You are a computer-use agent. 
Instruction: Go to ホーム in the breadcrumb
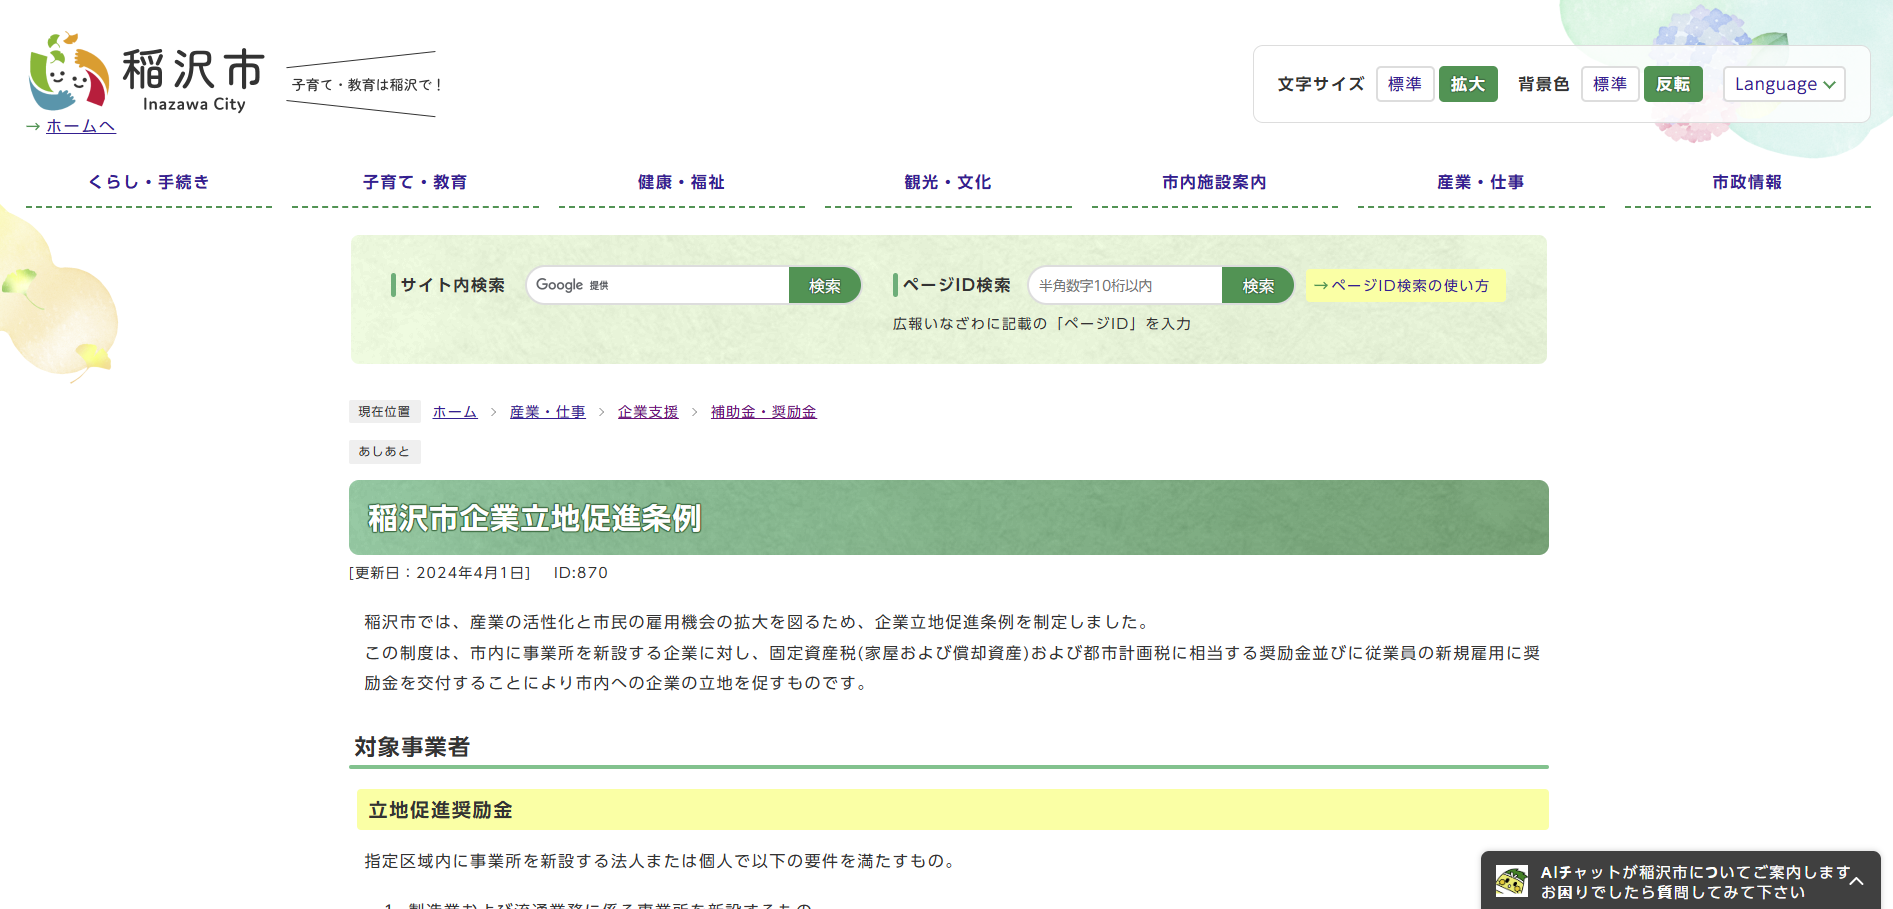(455, 412)
